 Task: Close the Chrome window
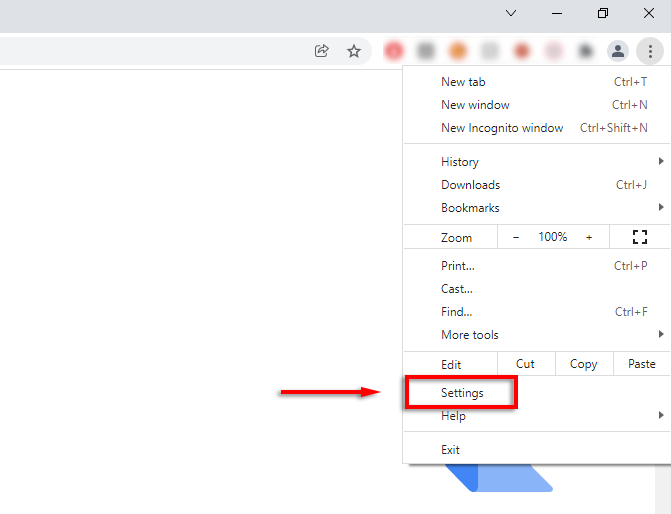click(x=649, y=13)
